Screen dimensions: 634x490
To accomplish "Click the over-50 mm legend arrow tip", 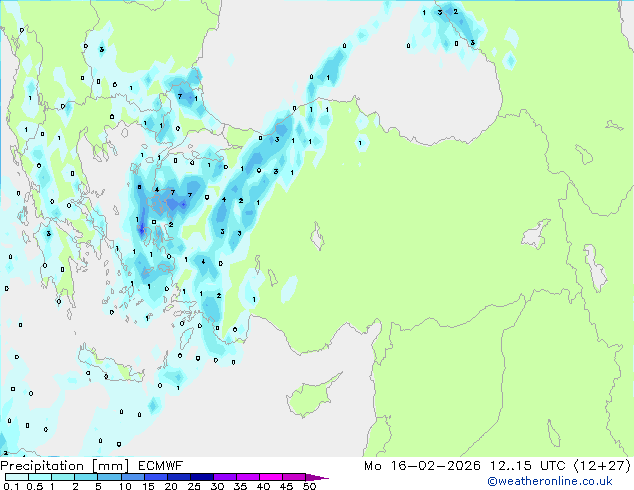I will coord(317,477).
